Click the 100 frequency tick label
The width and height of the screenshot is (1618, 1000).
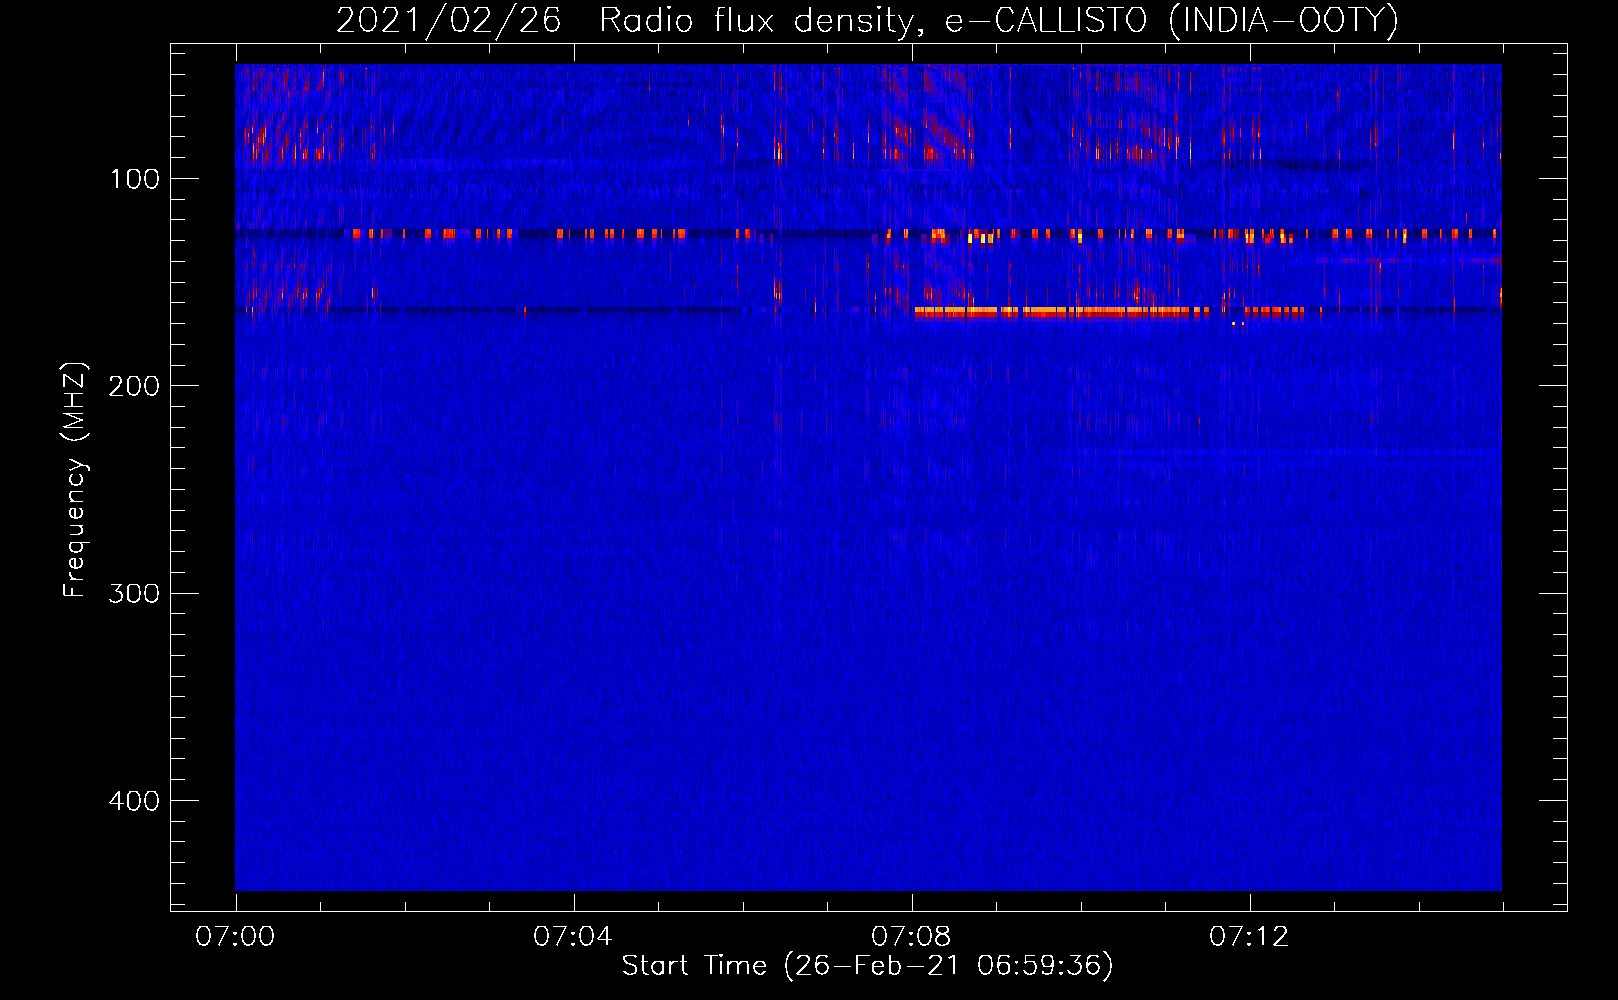135,179
